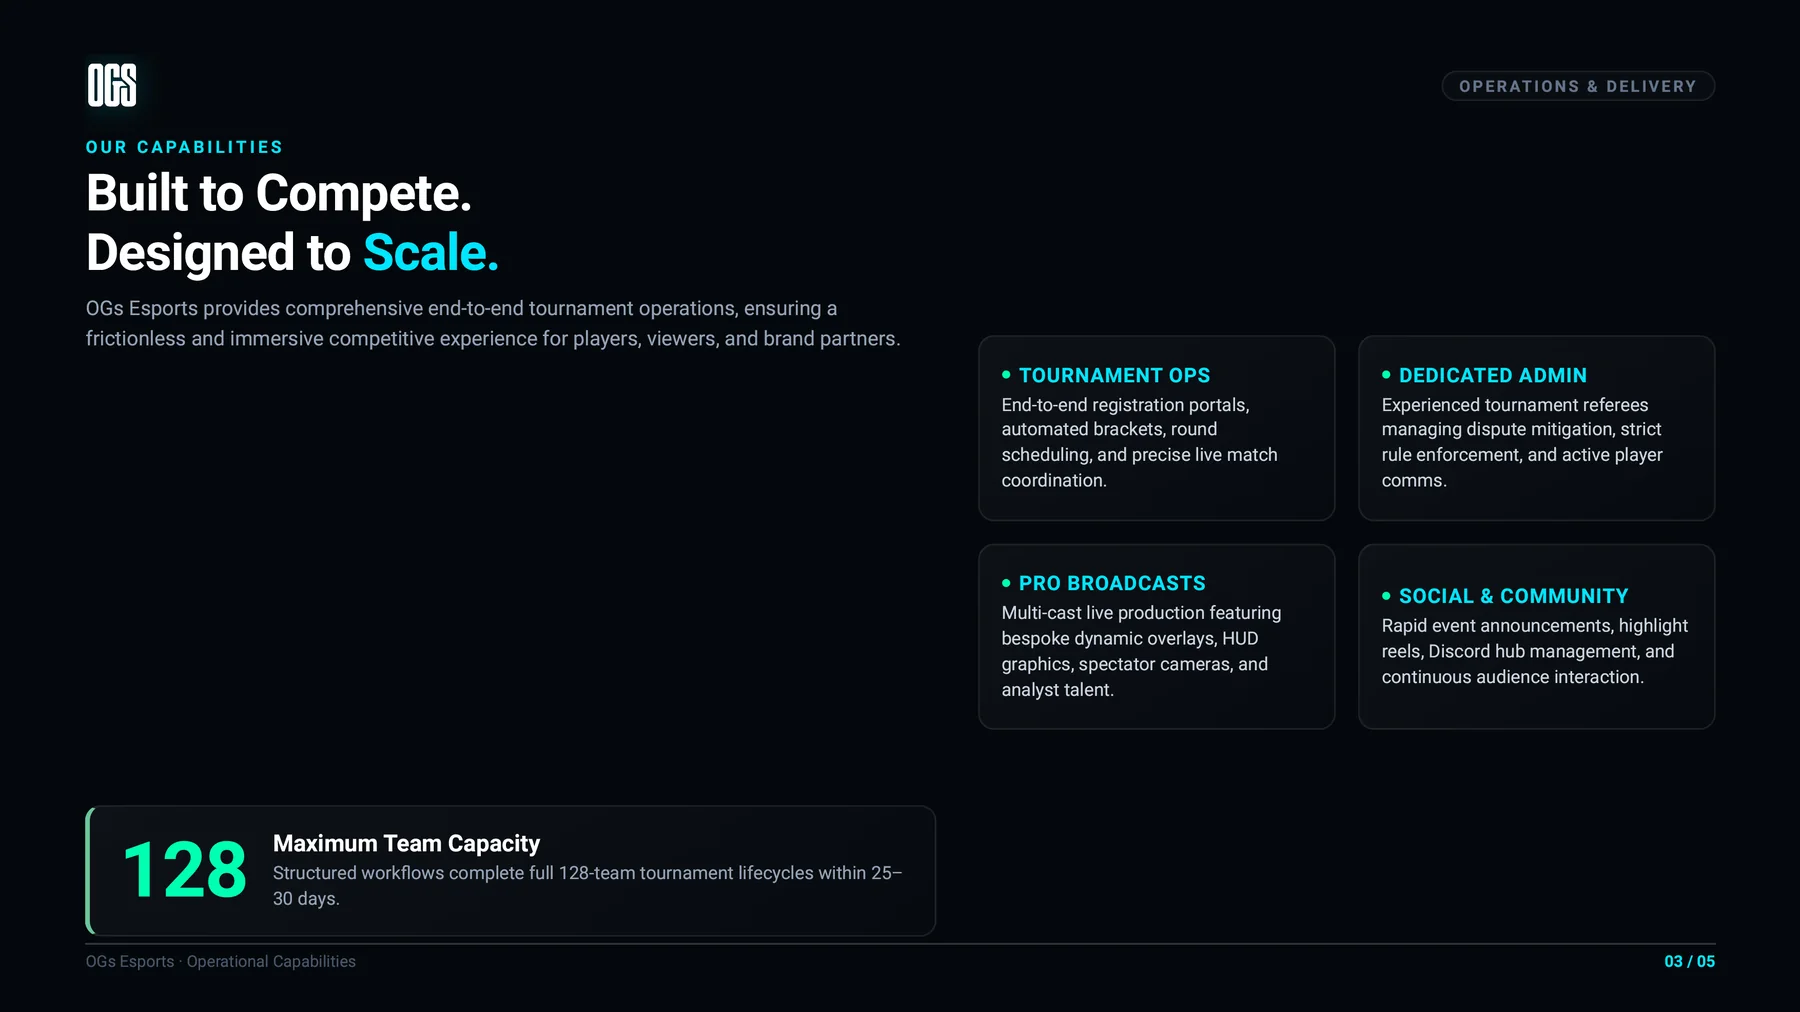Click the 'End-to-end registration portals' description
Image resolution: width=1800 pixels, height=1012 pixels.
[1140, 442]
